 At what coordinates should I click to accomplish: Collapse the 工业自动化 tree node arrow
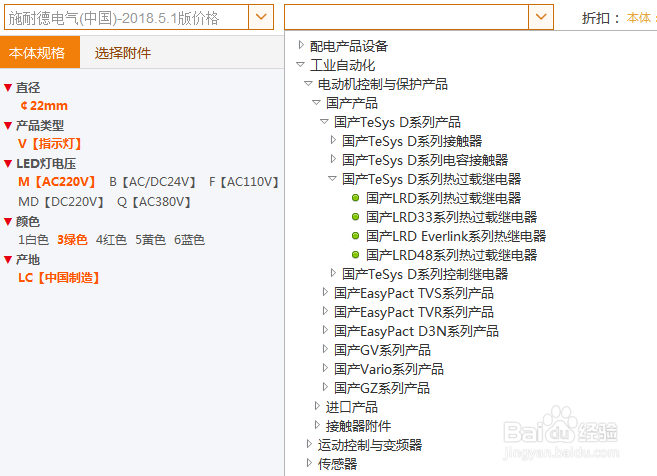pyautogui.click(x=300, y=65)
